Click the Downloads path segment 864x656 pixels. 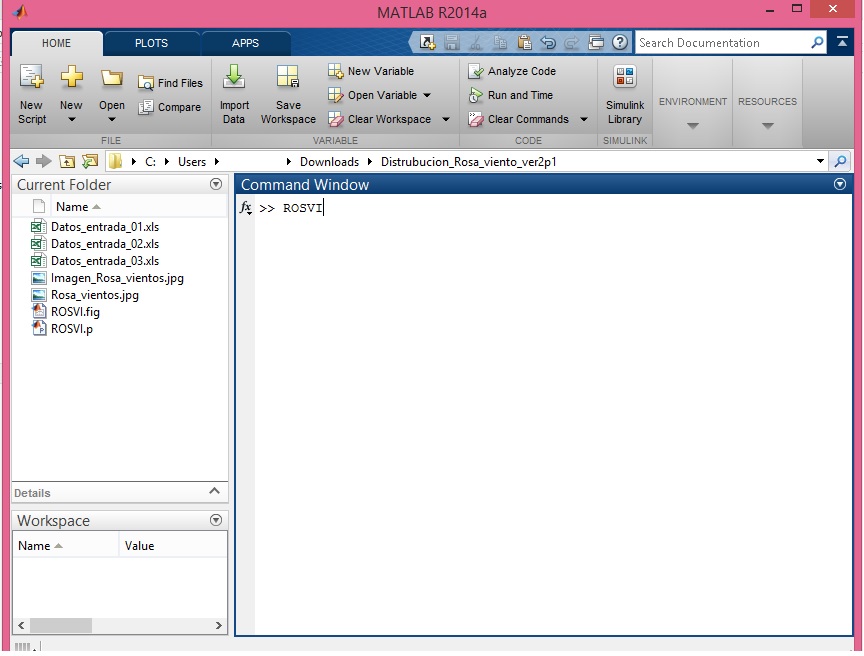pos(330,162)
